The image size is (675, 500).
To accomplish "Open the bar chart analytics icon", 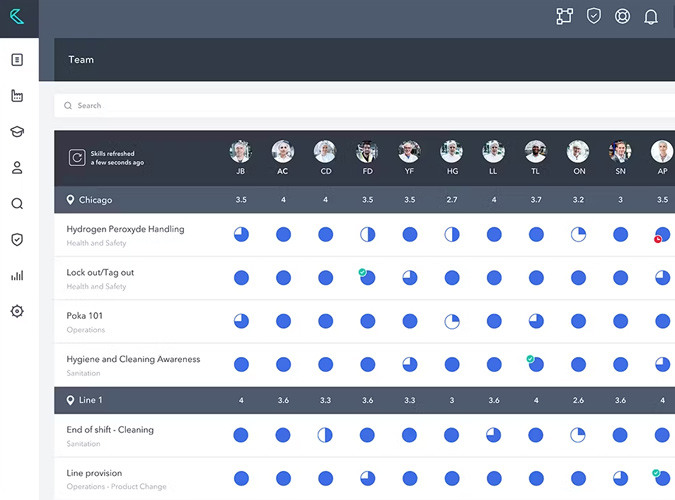I will click(x=17, y=275).
